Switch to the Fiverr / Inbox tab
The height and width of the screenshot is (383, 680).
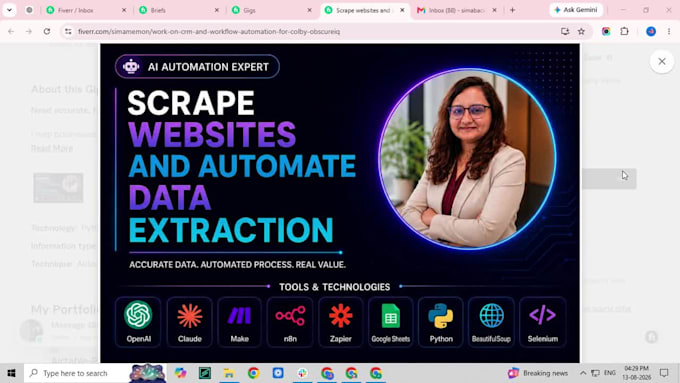pyautogui.click(x=86, y=10)
